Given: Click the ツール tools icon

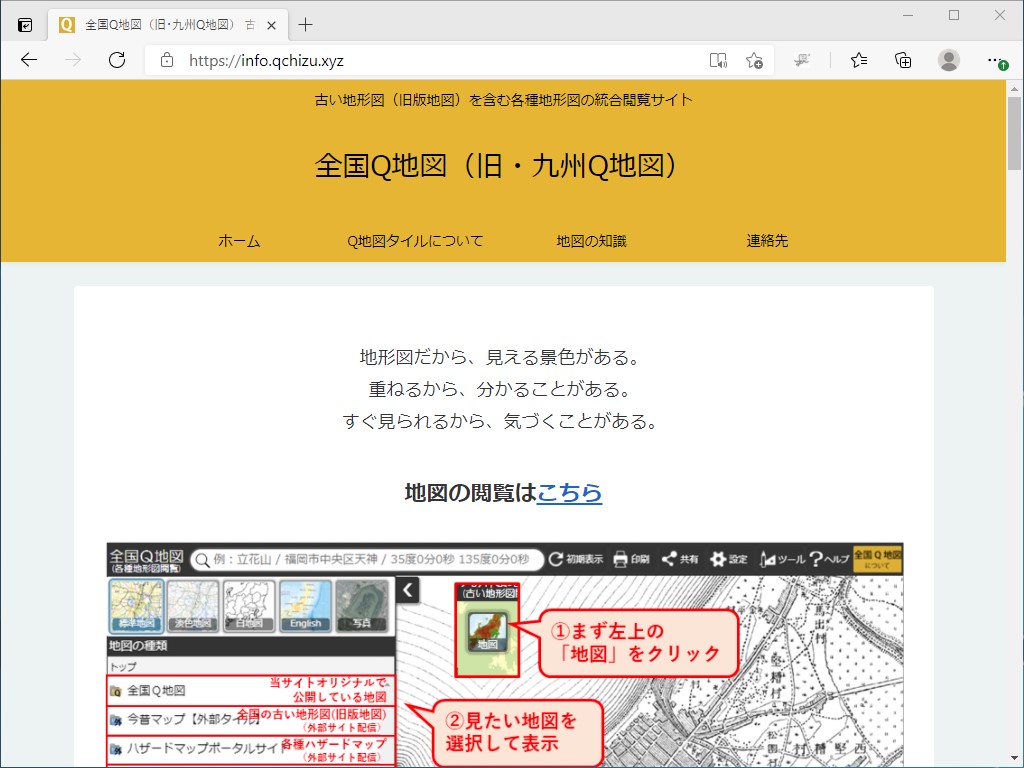Looking at the screenshot, I should pos(766,560).
